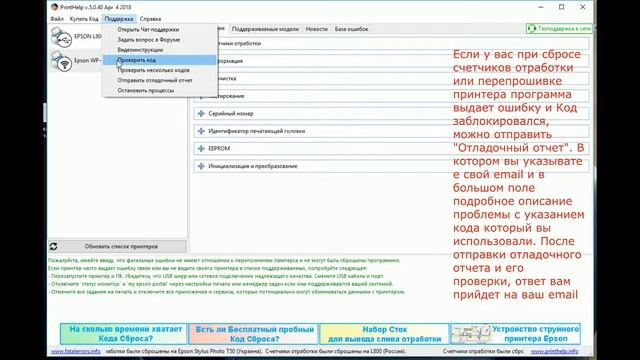Click the PrintHelp app icon in title bar
This screenshot has height=360, width=640.
[54, 7]
